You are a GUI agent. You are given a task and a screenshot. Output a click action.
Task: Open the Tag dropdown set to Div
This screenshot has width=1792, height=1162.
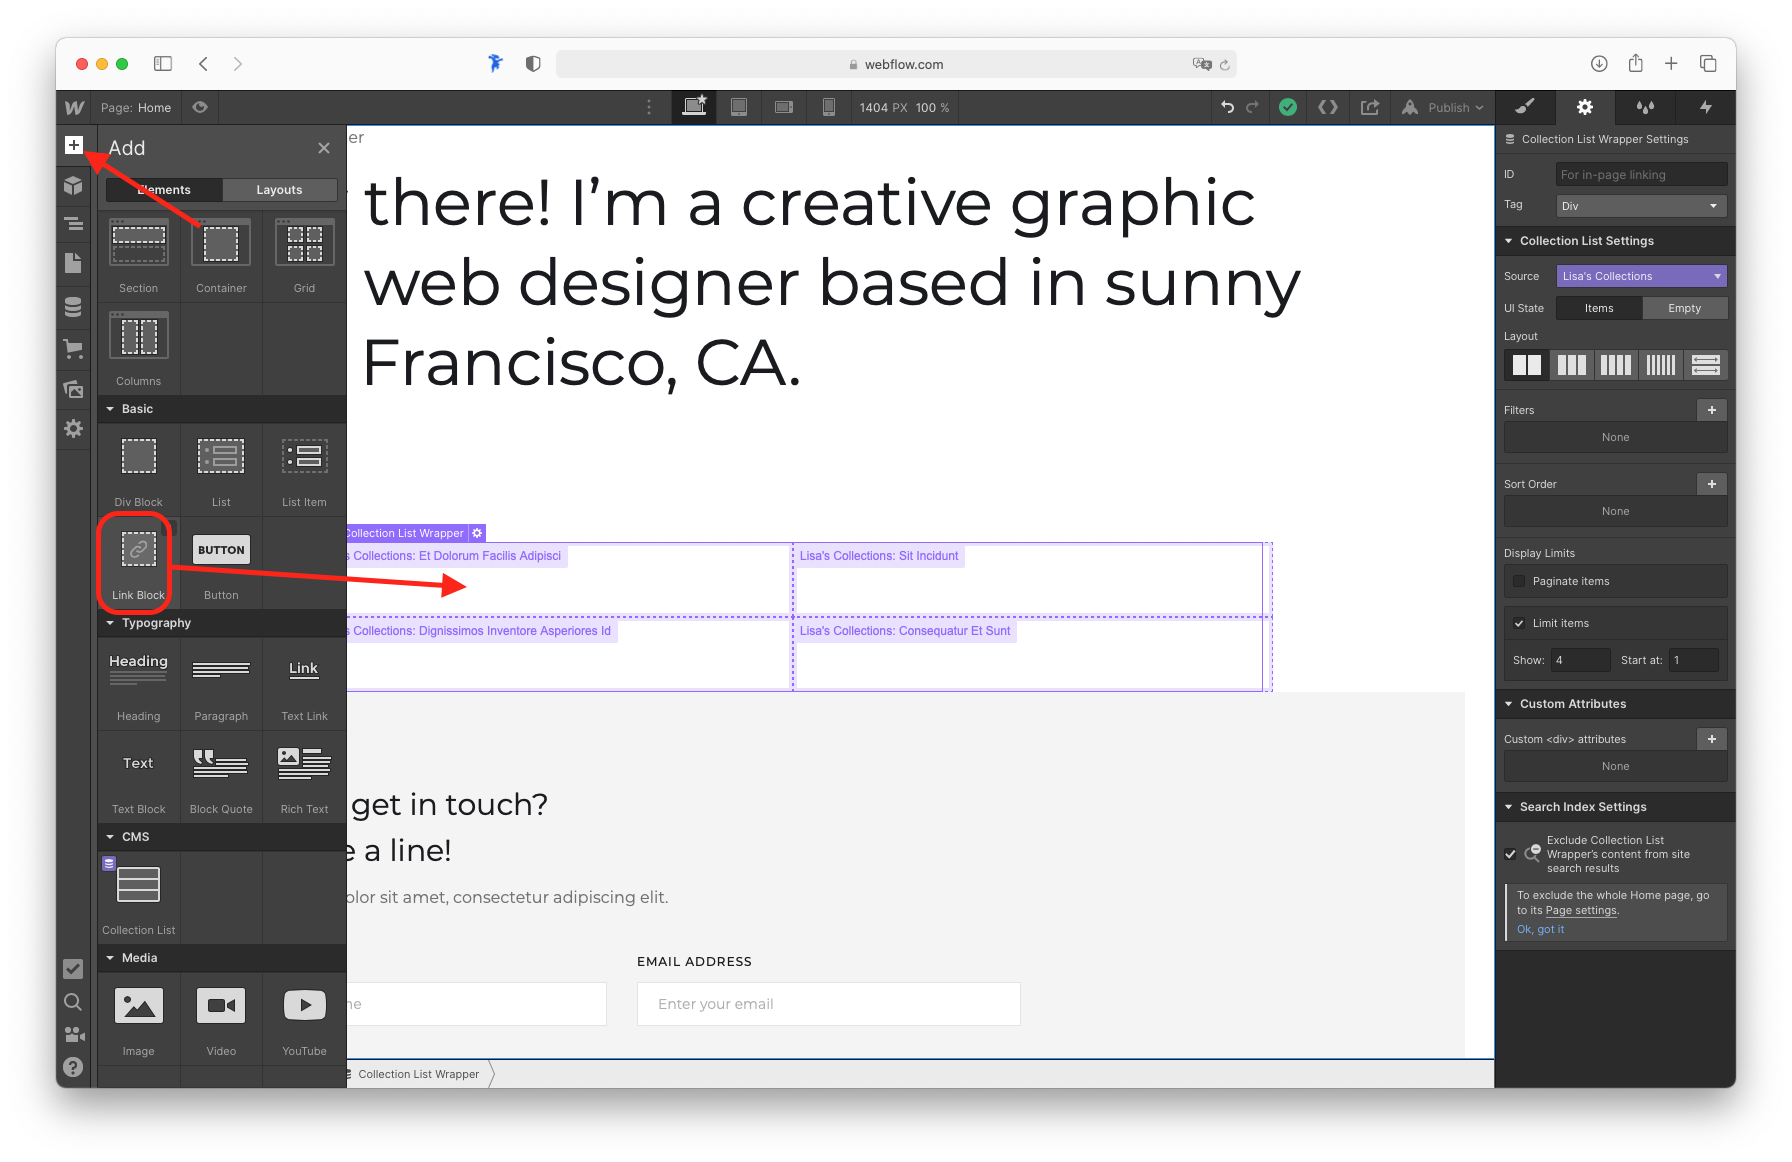coord(1640,205)
